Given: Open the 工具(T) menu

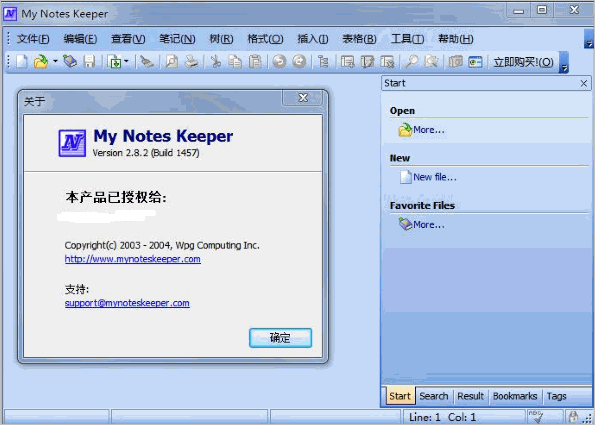Looking at the screenshot, I should (x=407, y=39).
